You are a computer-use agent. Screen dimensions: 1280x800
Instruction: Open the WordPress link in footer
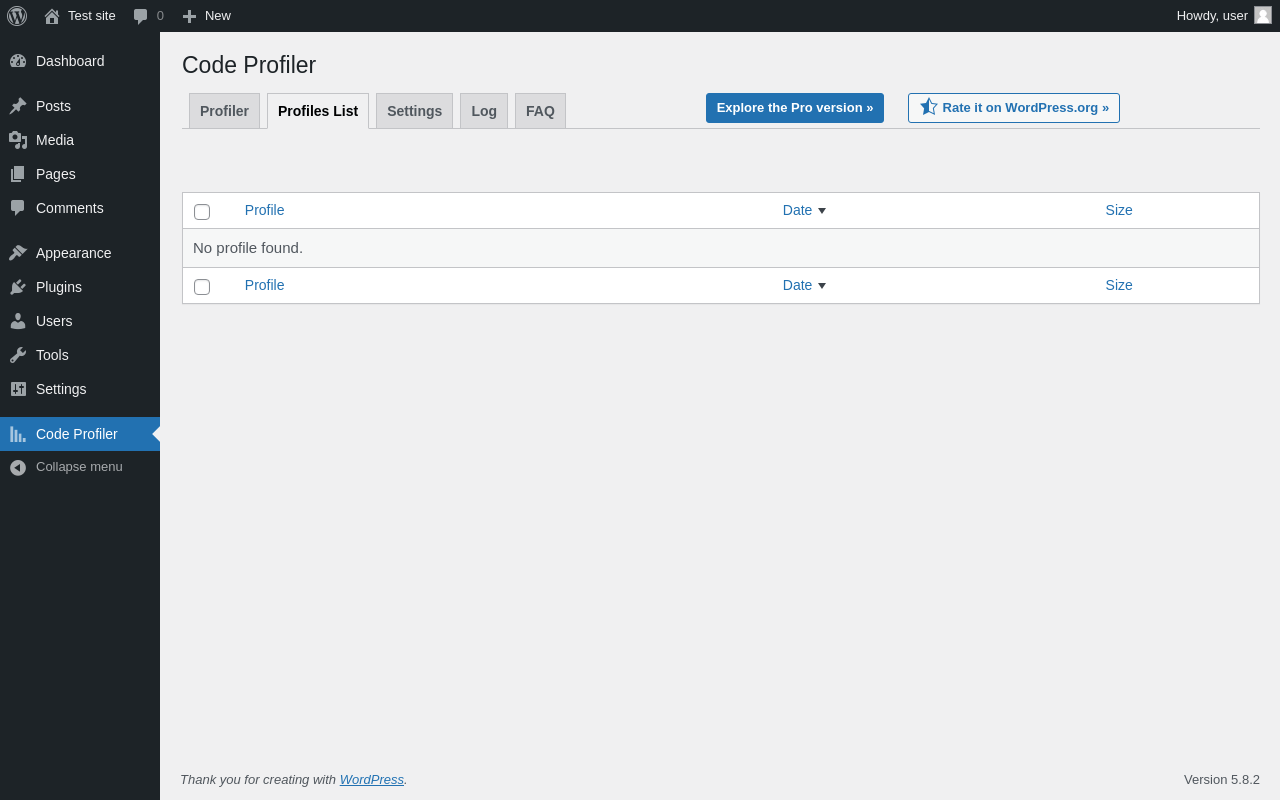[372, 779]
